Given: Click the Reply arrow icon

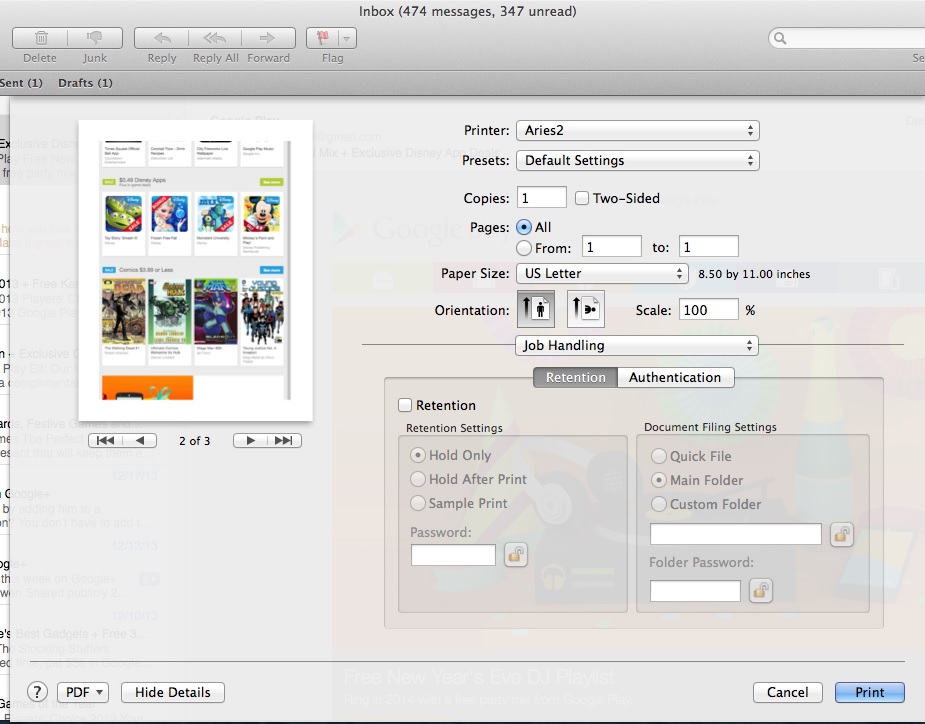Looking at the screenshot, I should tap(162, 38).
